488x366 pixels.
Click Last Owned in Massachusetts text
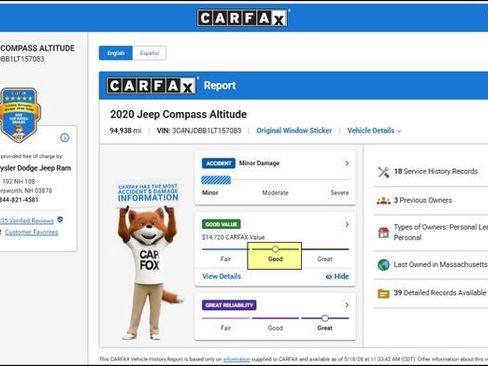pos(440,265)
